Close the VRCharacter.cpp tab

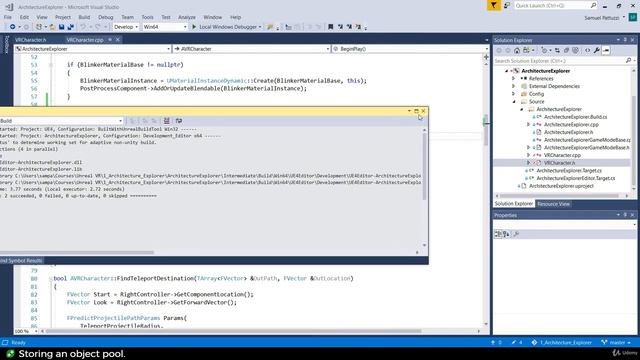[x=118, y=40]
